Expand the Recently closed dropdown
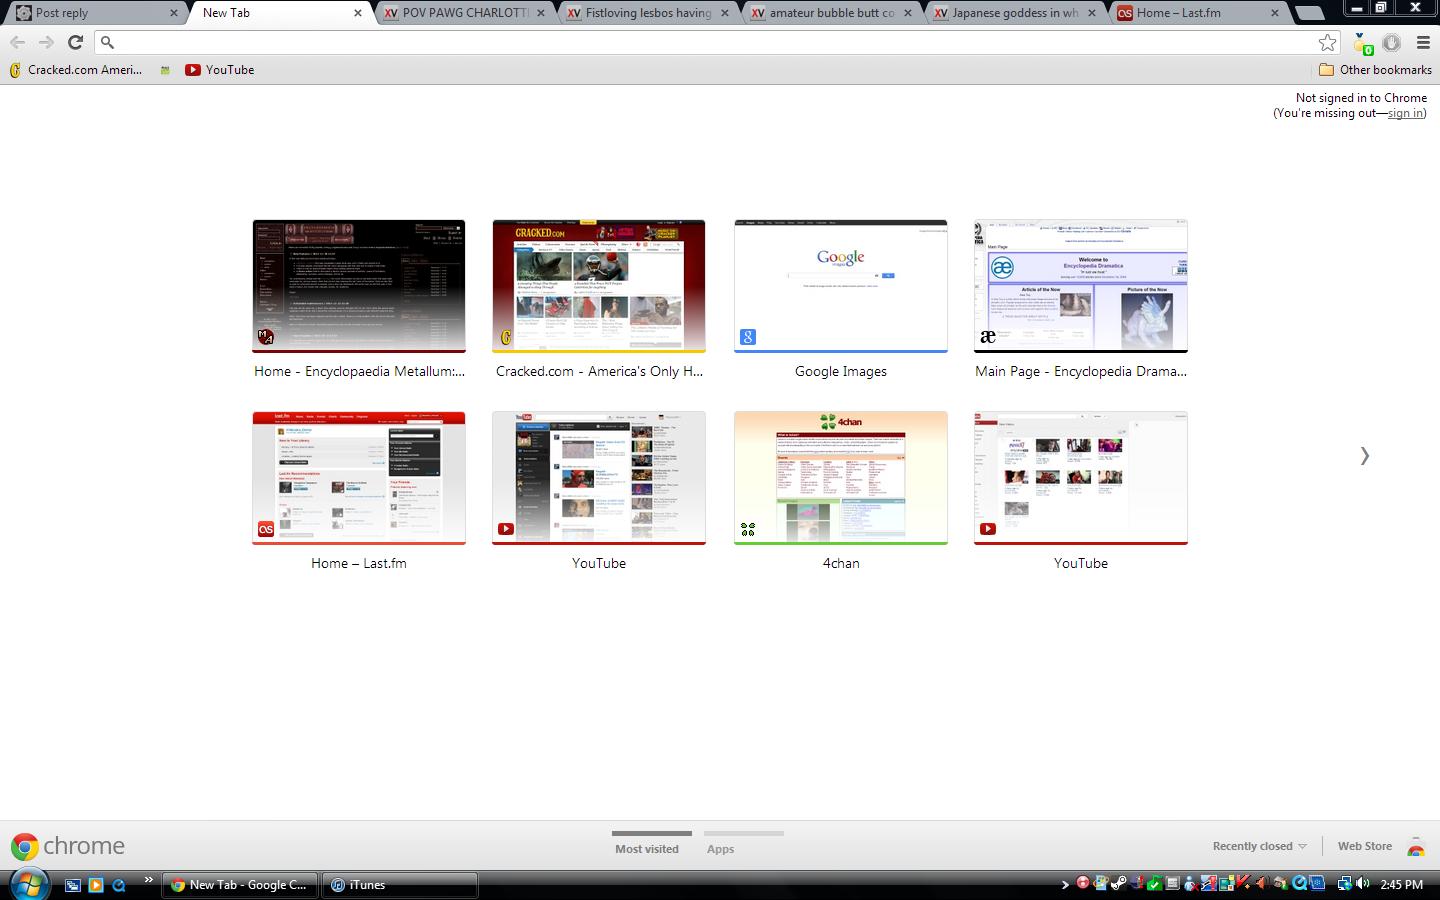Viewport: 1440px width, 900px height. tap(1260, 846)
